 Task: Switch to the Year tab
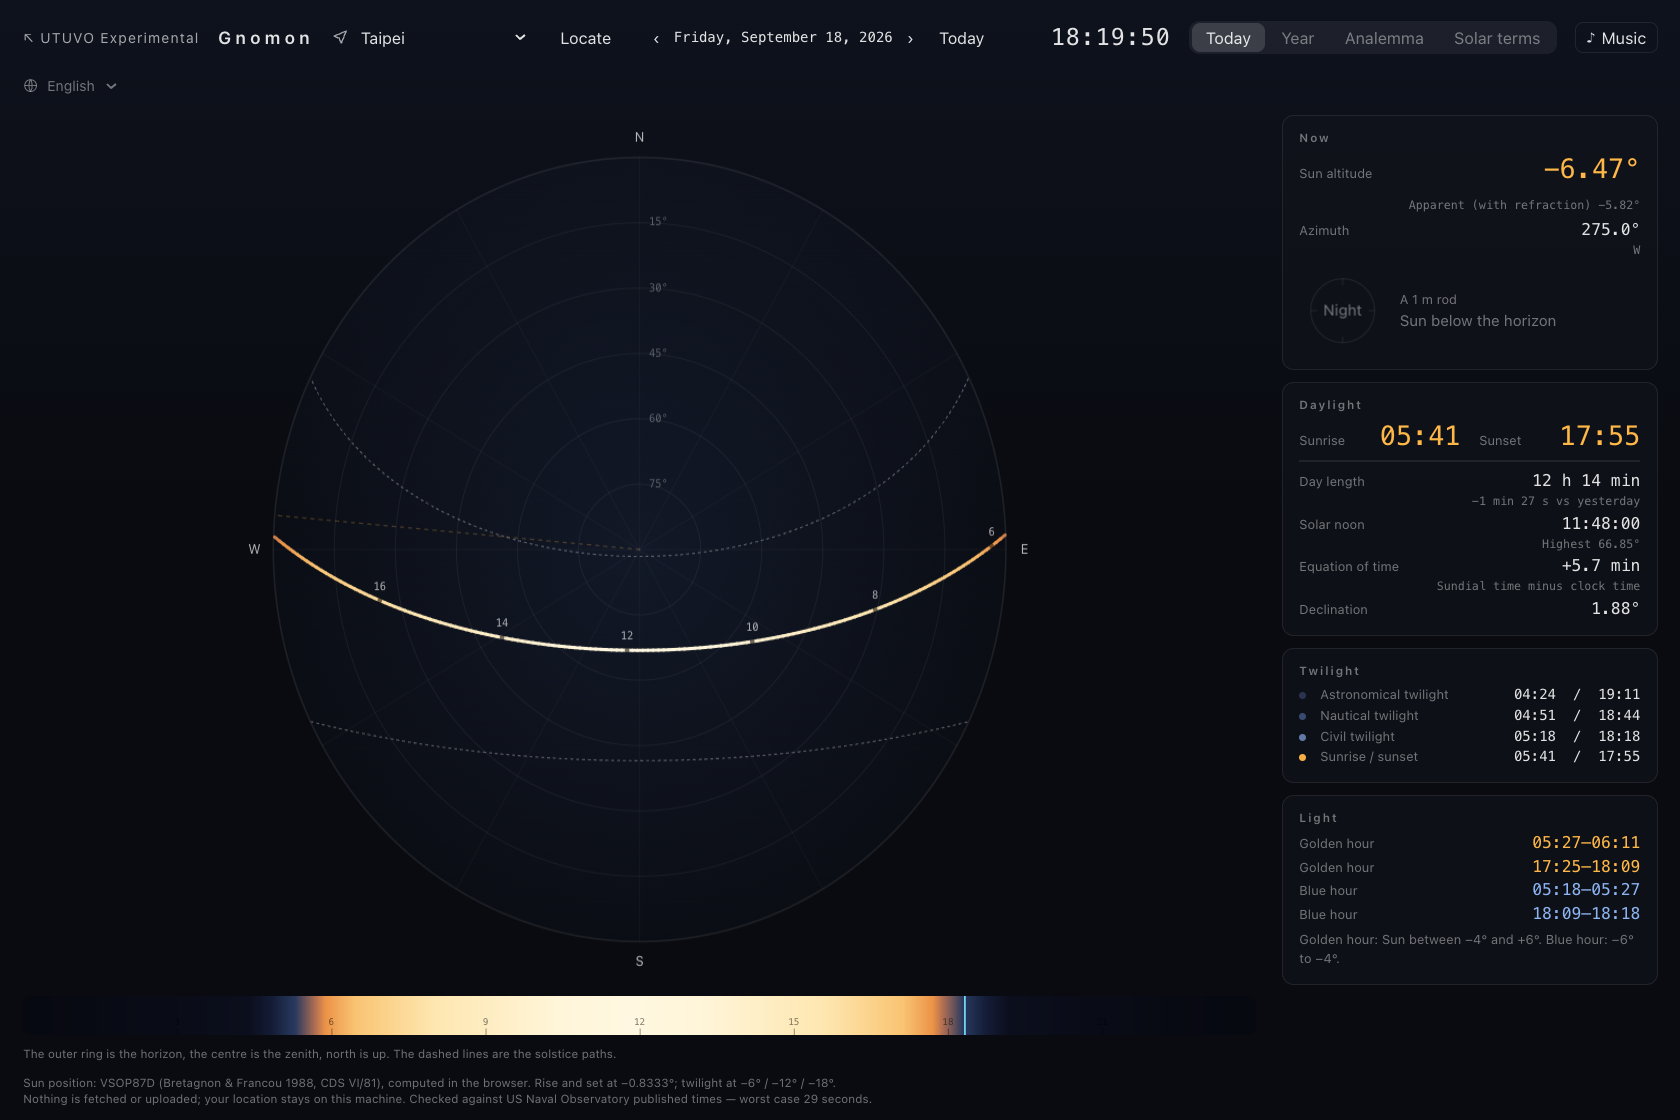[x=1297, y=38]
